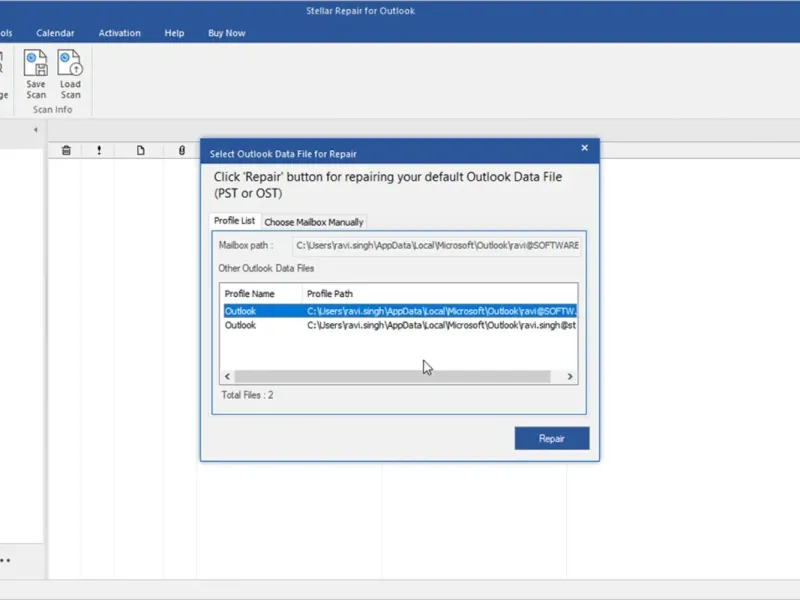
Task: Collapse the left pane with the arrow
Action: click(x=36, y=130)
